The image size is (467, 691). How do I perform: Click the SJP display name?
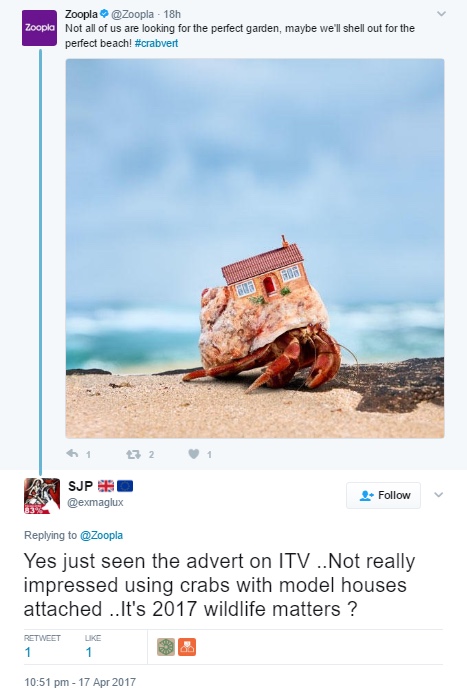(x=80, y=486)
